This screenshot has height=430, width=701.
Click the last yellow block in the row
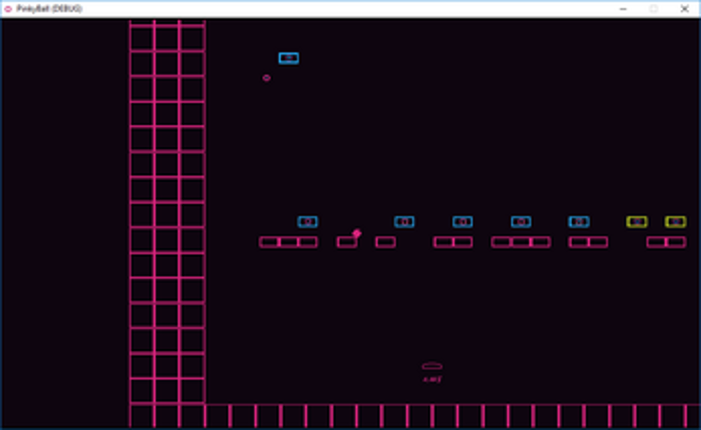tap(676, 222)
